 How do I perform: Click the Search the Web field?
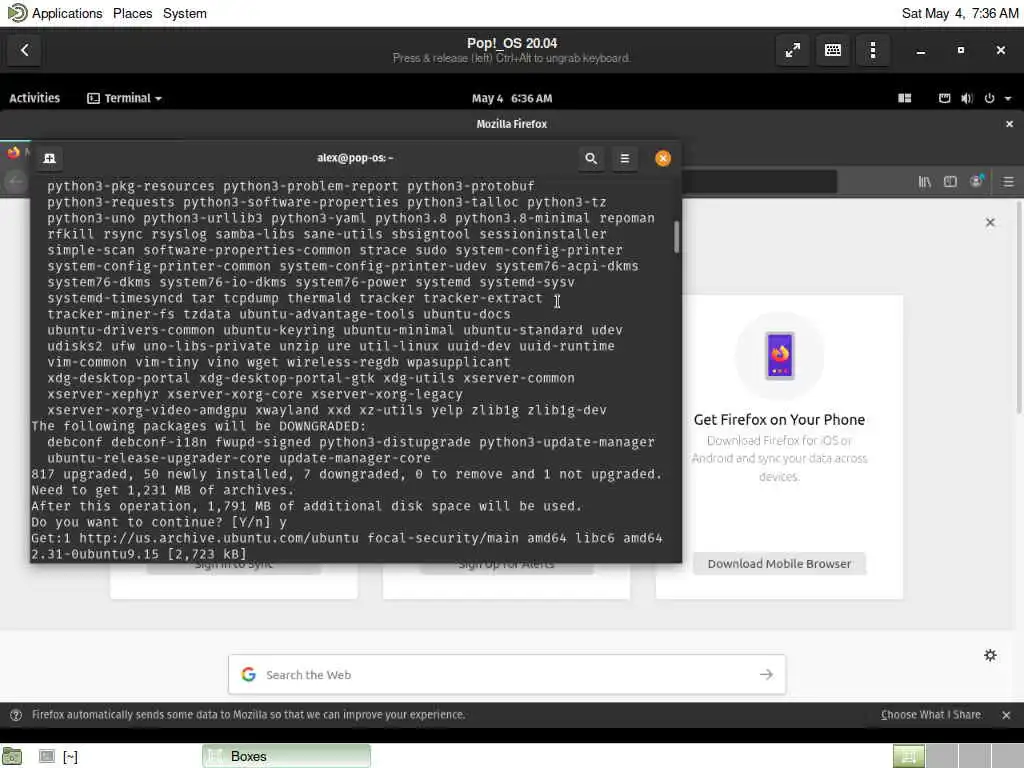507,675
